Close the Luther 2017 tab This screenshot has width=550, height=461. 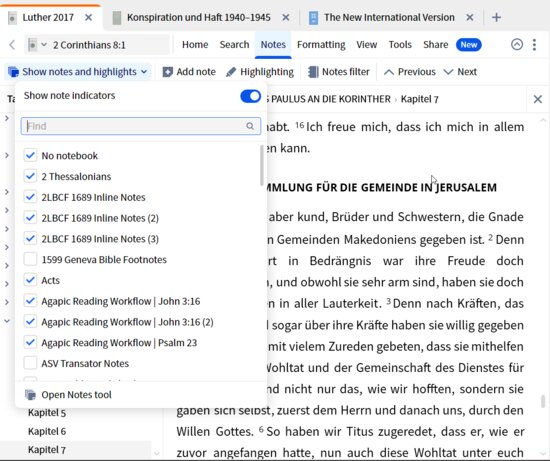88,17
